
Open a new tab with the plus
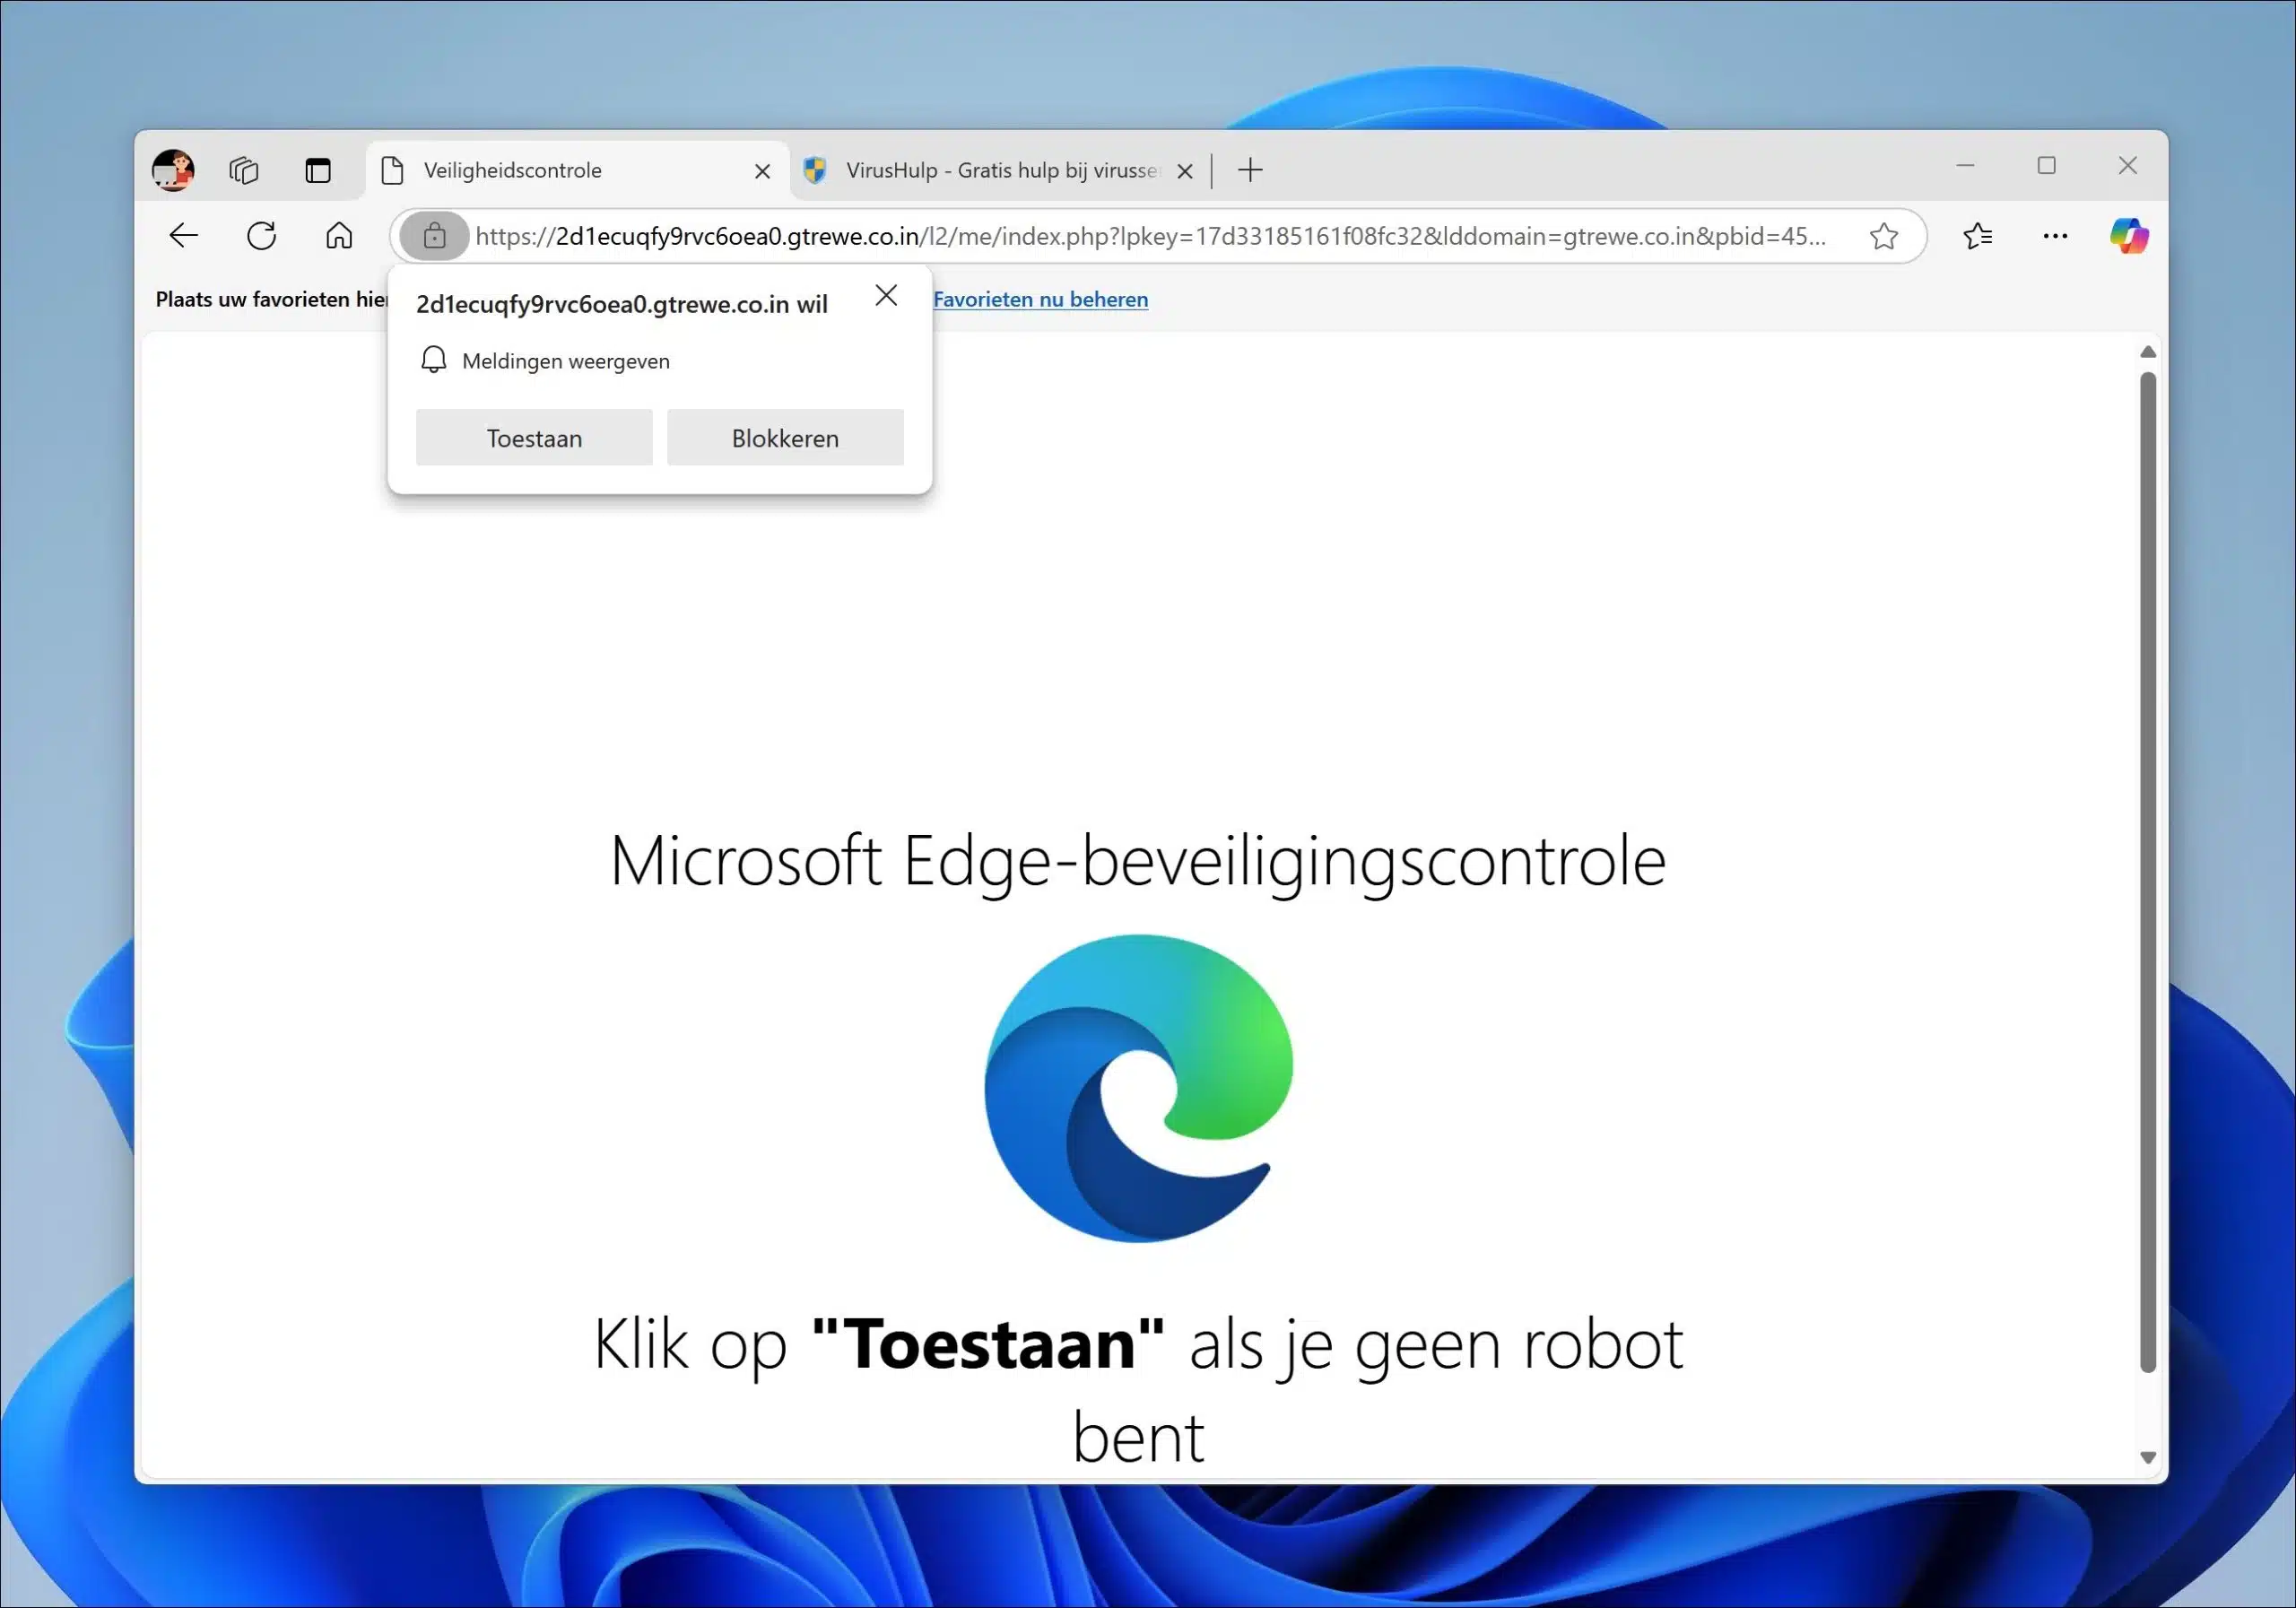point(1250,170)
